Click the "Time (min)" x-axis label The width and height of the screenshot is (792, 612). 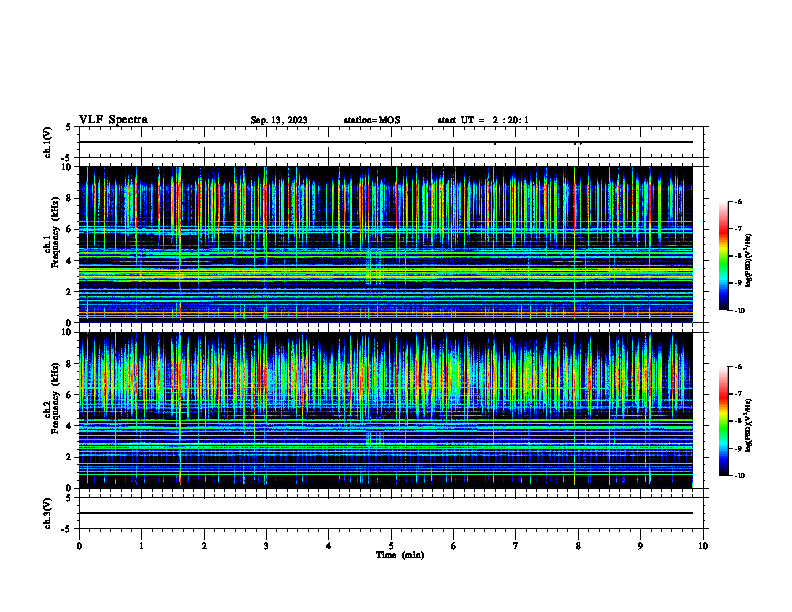point(400,555)
